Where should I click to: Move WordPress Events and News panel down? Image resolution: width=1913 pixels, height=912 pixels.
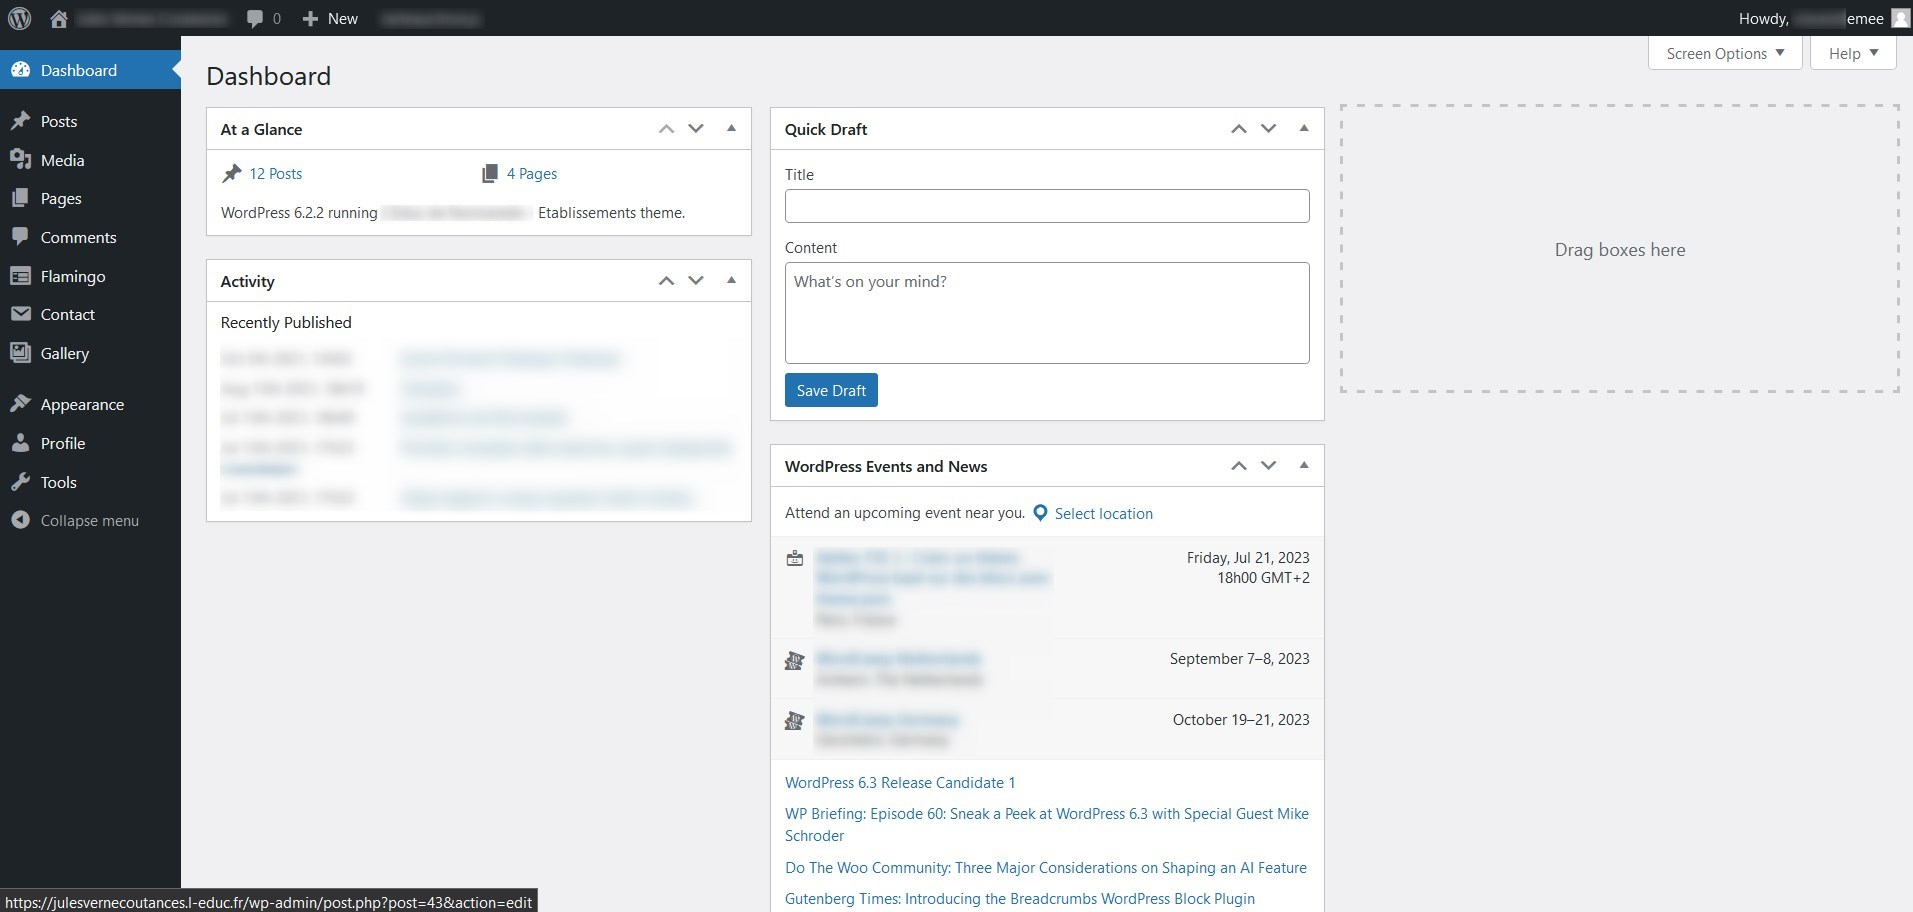[1268, 466]
